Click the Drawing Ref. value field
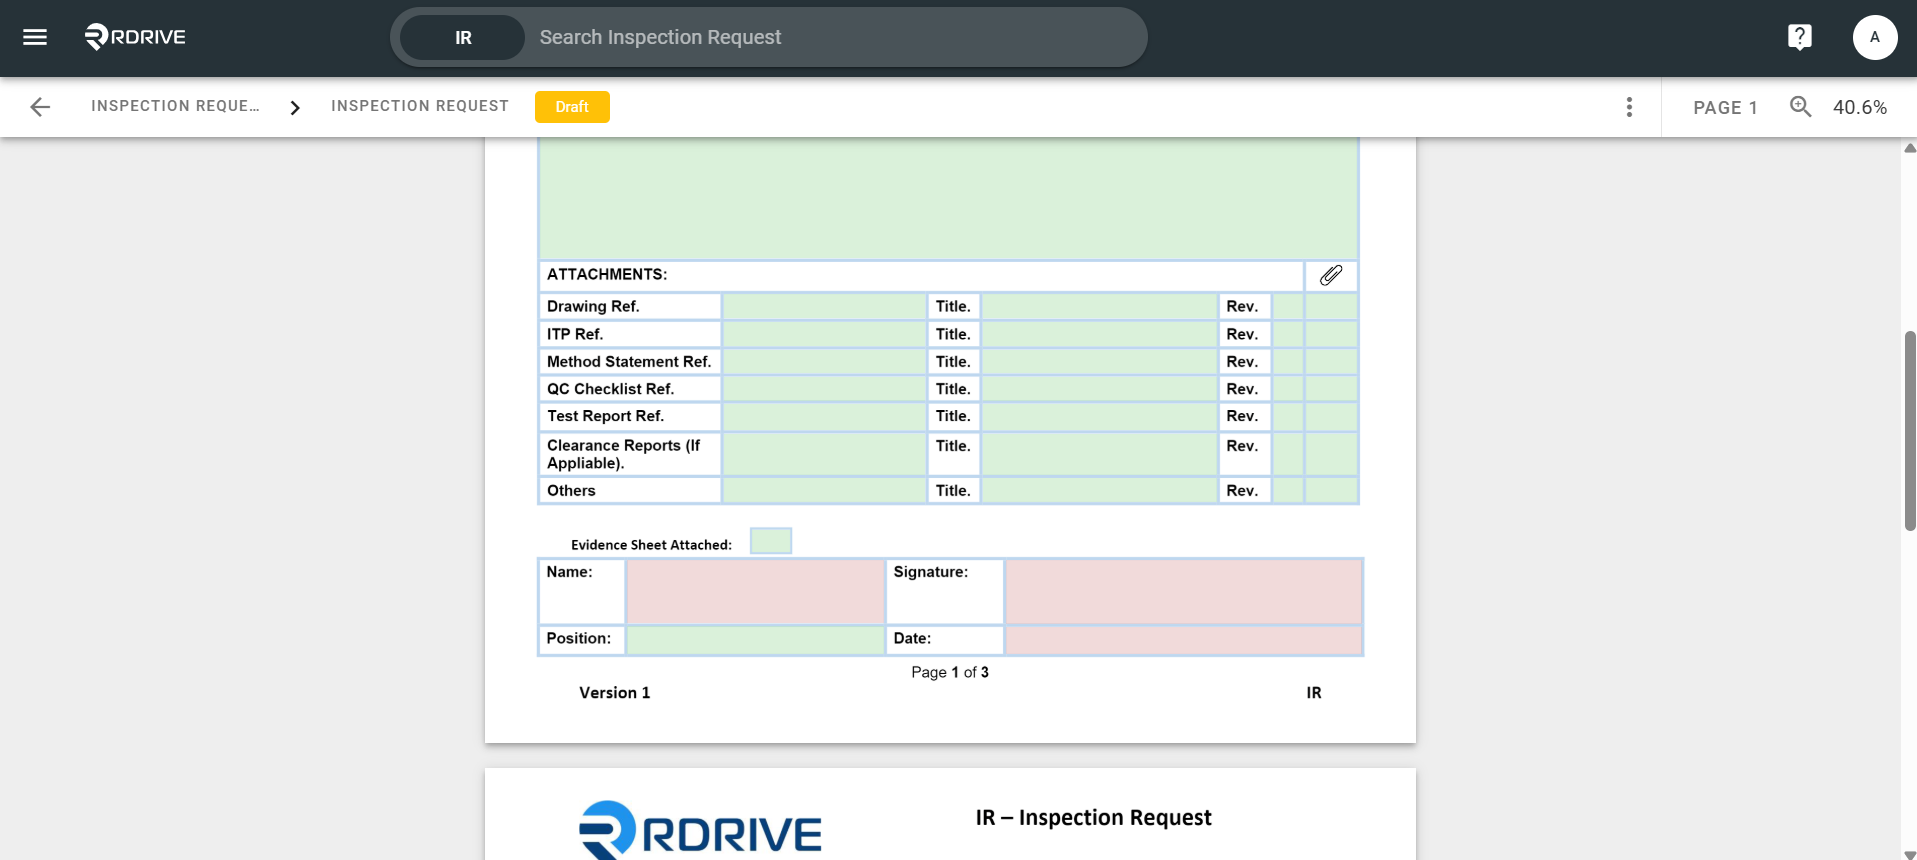1917x860 pixels. (824, 306)
